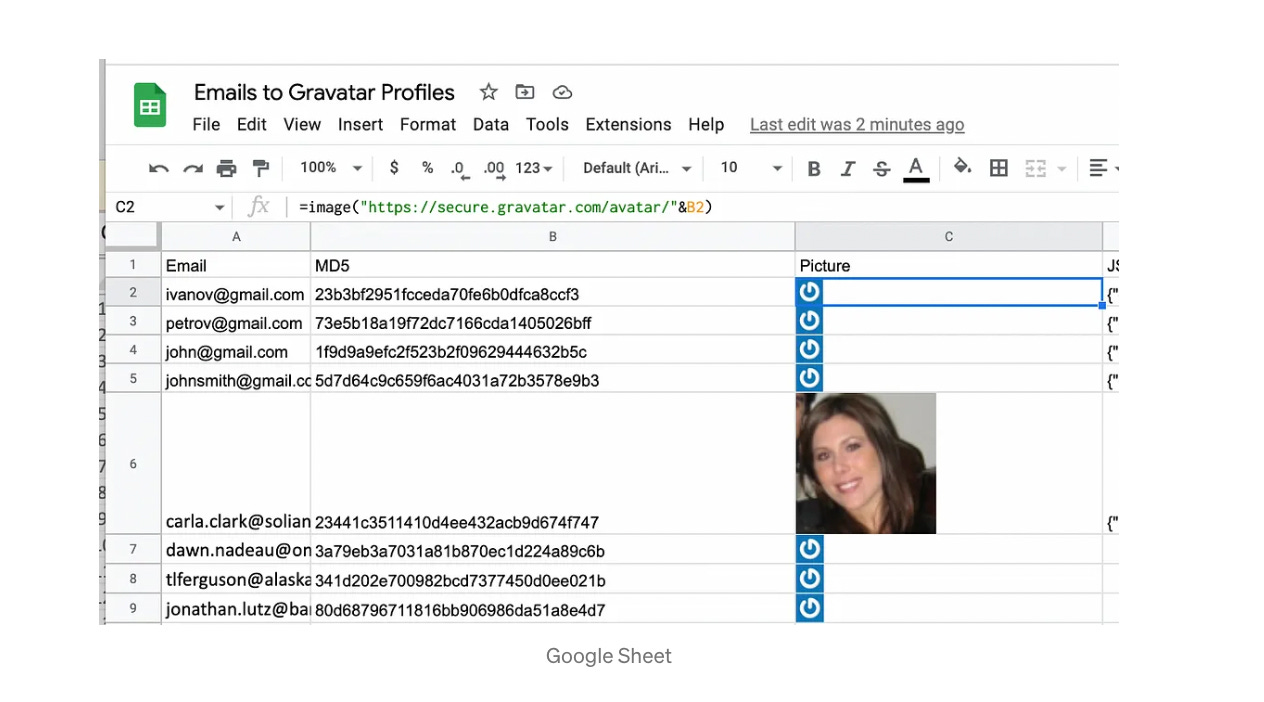The width and height of the screenshot is (1264, 702).
Task: Star the Emails to Gravatar Profiles document
Action: [x=488, y=92]
